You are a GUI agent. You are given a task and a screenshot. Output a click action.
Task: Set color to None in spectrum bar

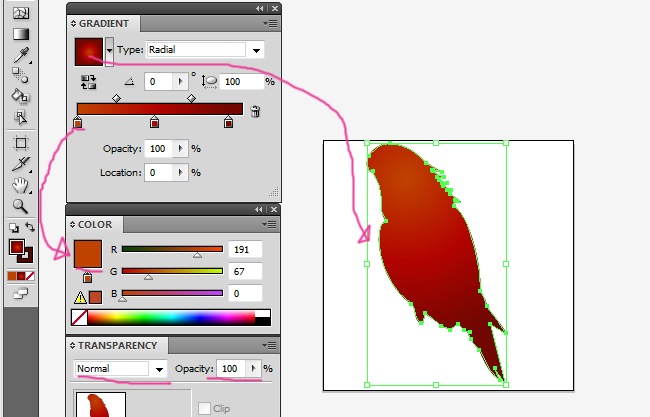tap(78, 317)
